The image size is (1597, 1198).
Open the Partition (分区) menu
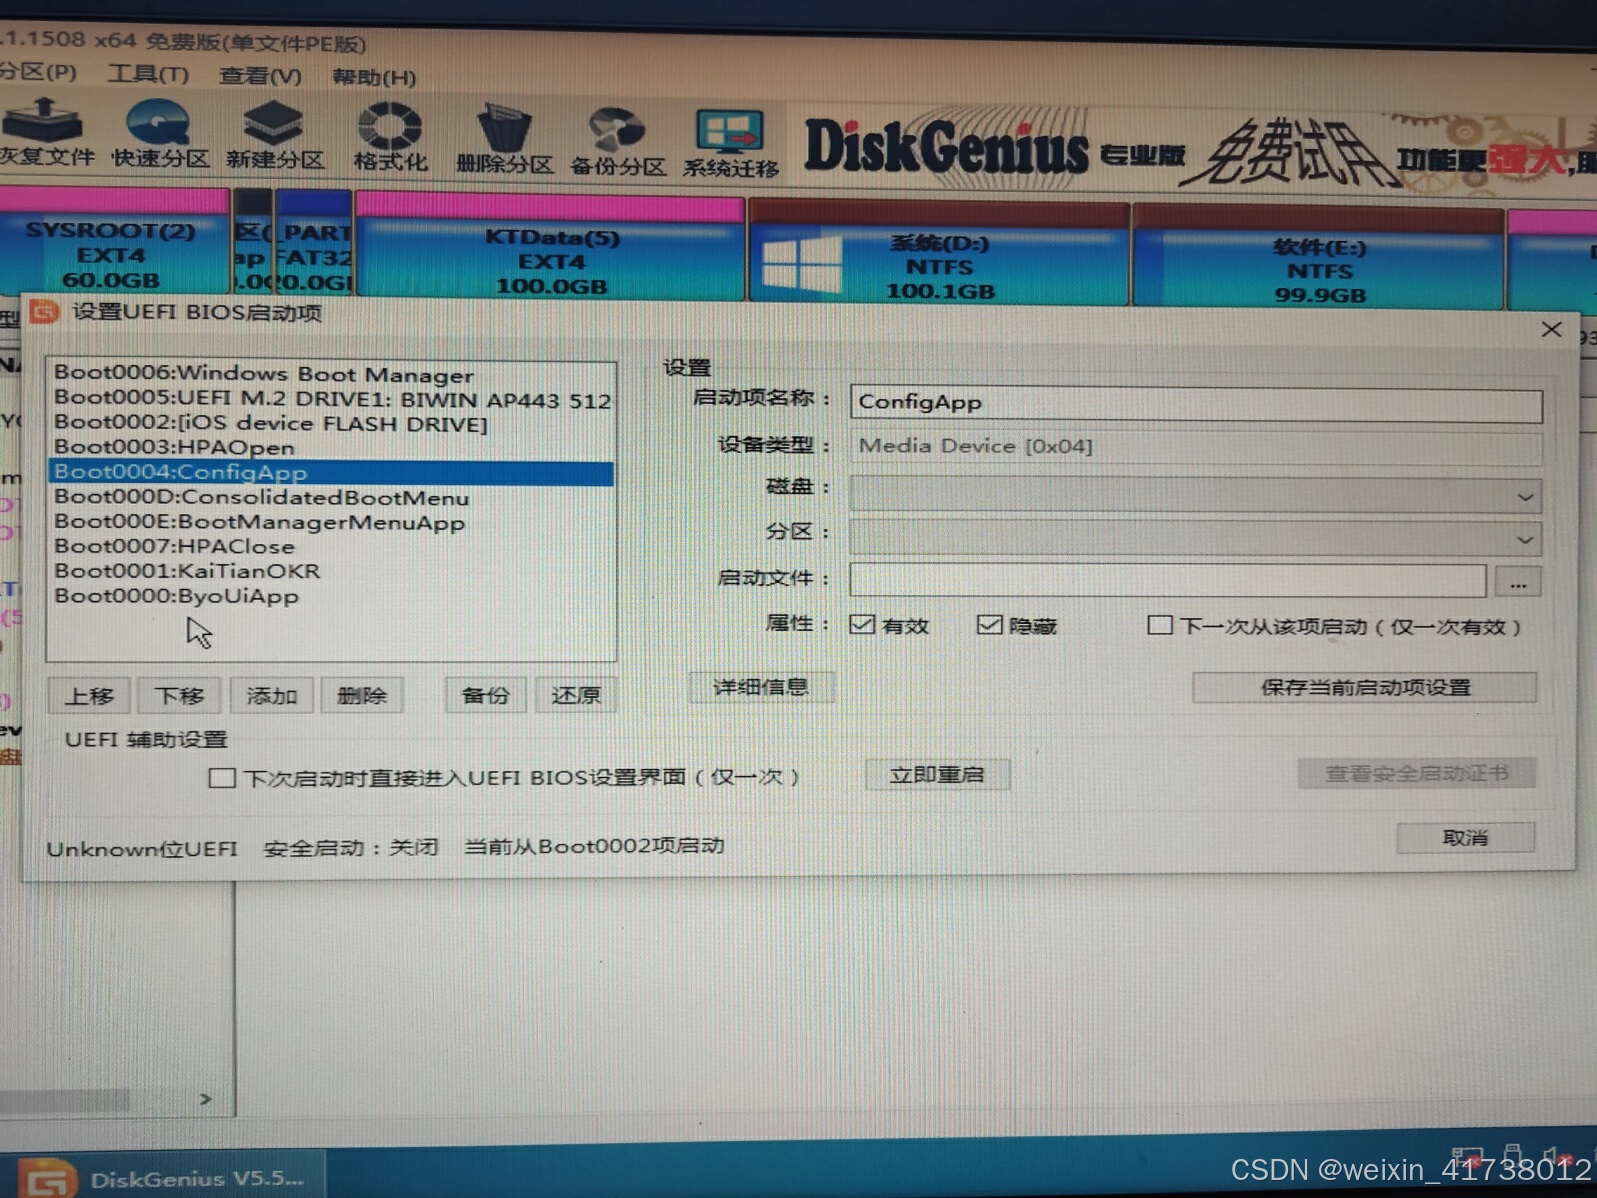(38, 72)
